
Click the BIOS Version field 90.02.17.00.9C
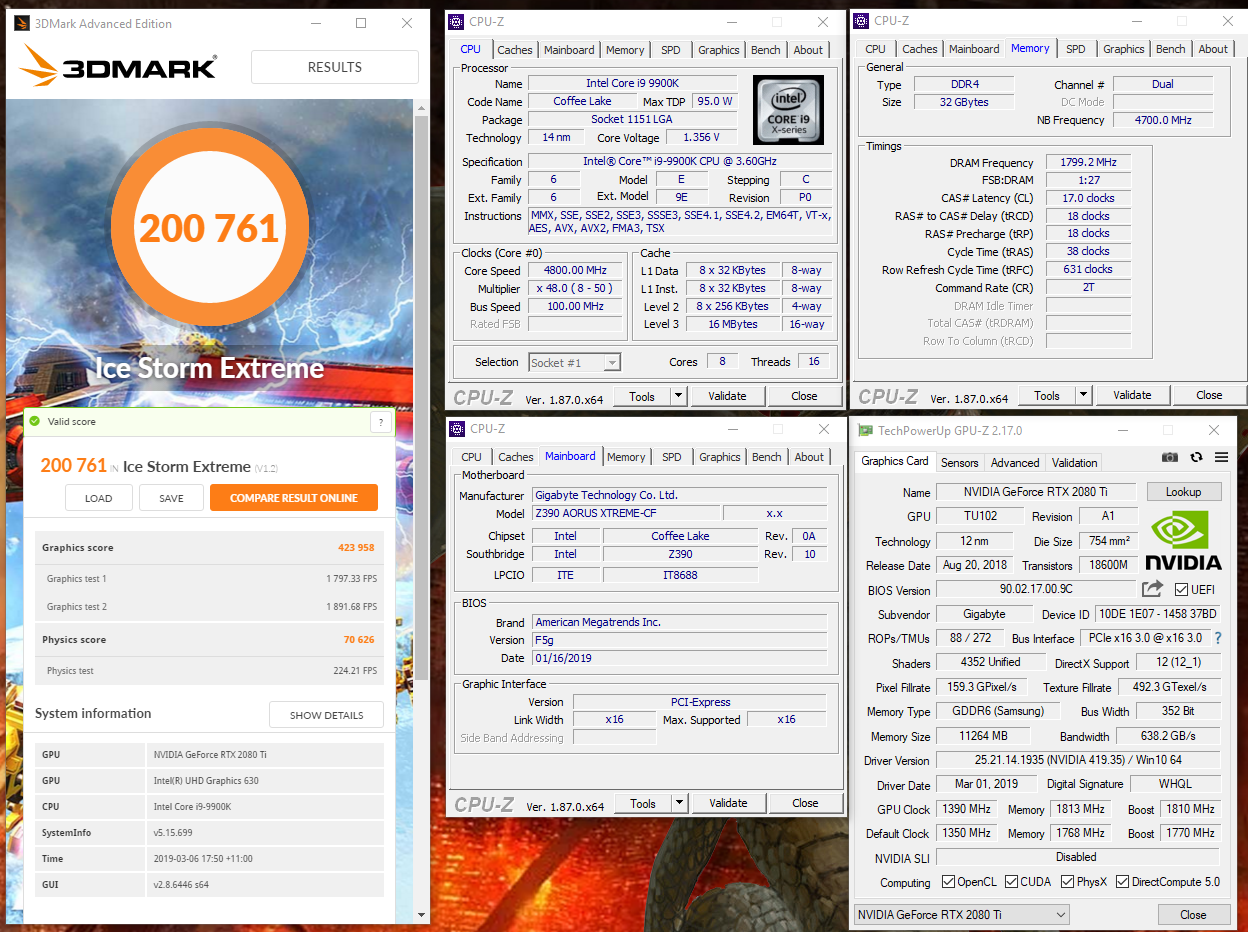pos(1036,590)
